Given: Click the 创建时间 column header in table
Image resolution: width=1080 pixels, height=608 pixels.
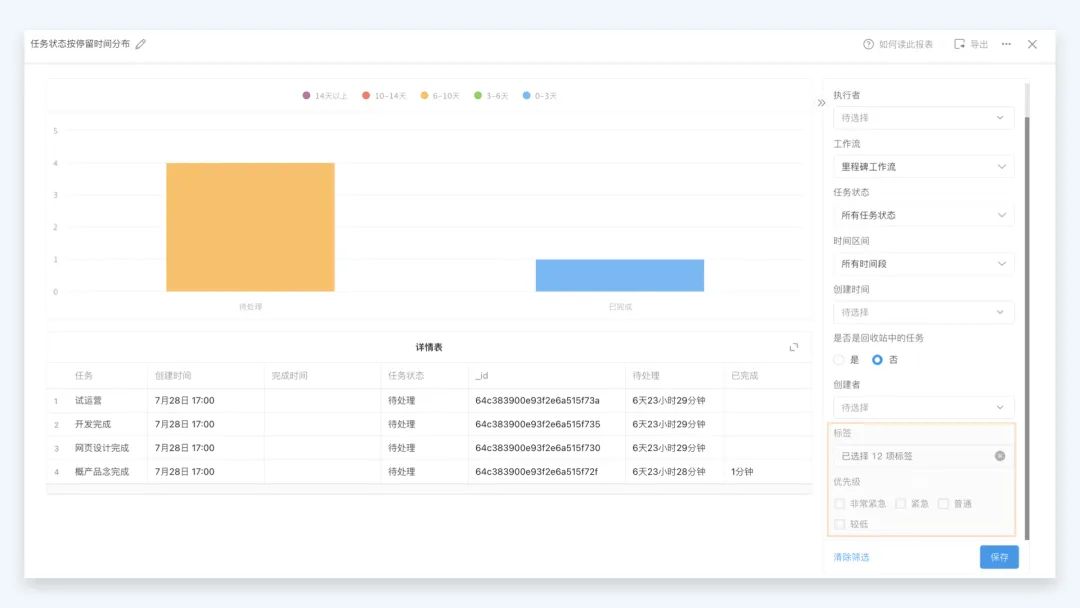Looking at the screenshot, I should click(176, 376).
